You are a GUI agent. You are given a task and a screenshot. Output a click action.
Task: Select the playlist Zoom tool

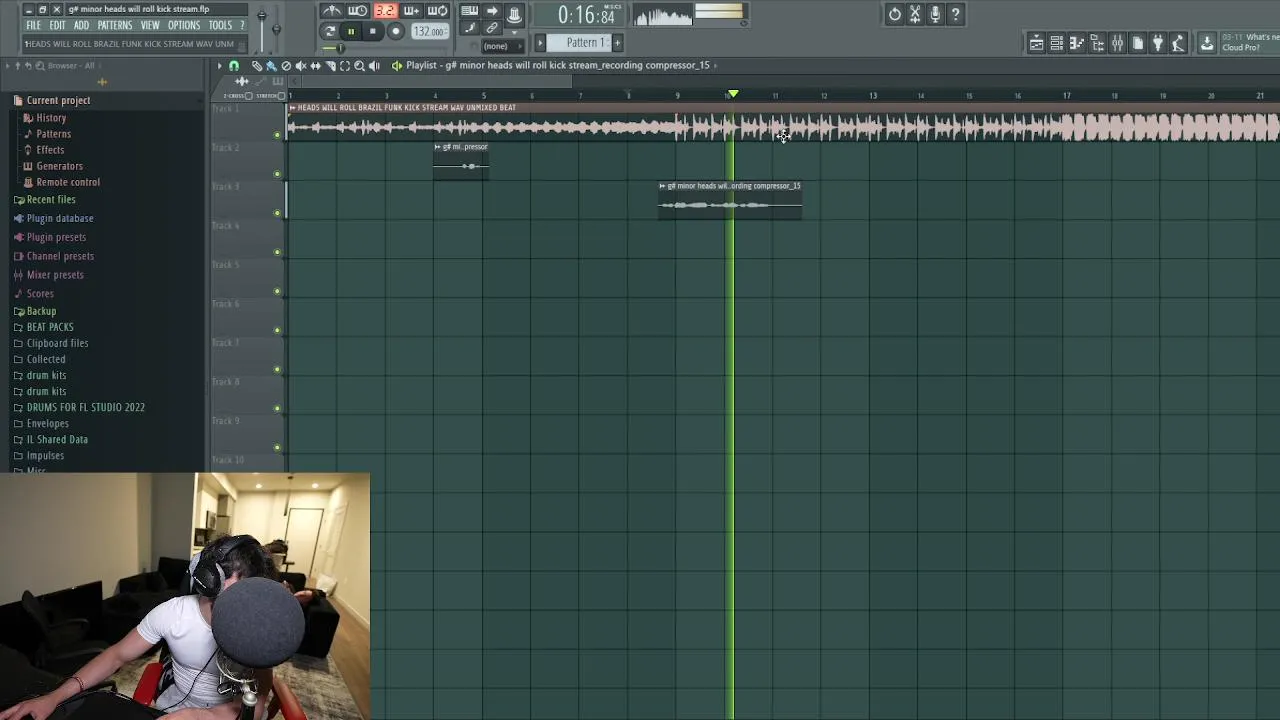click(x=359, y=65)
